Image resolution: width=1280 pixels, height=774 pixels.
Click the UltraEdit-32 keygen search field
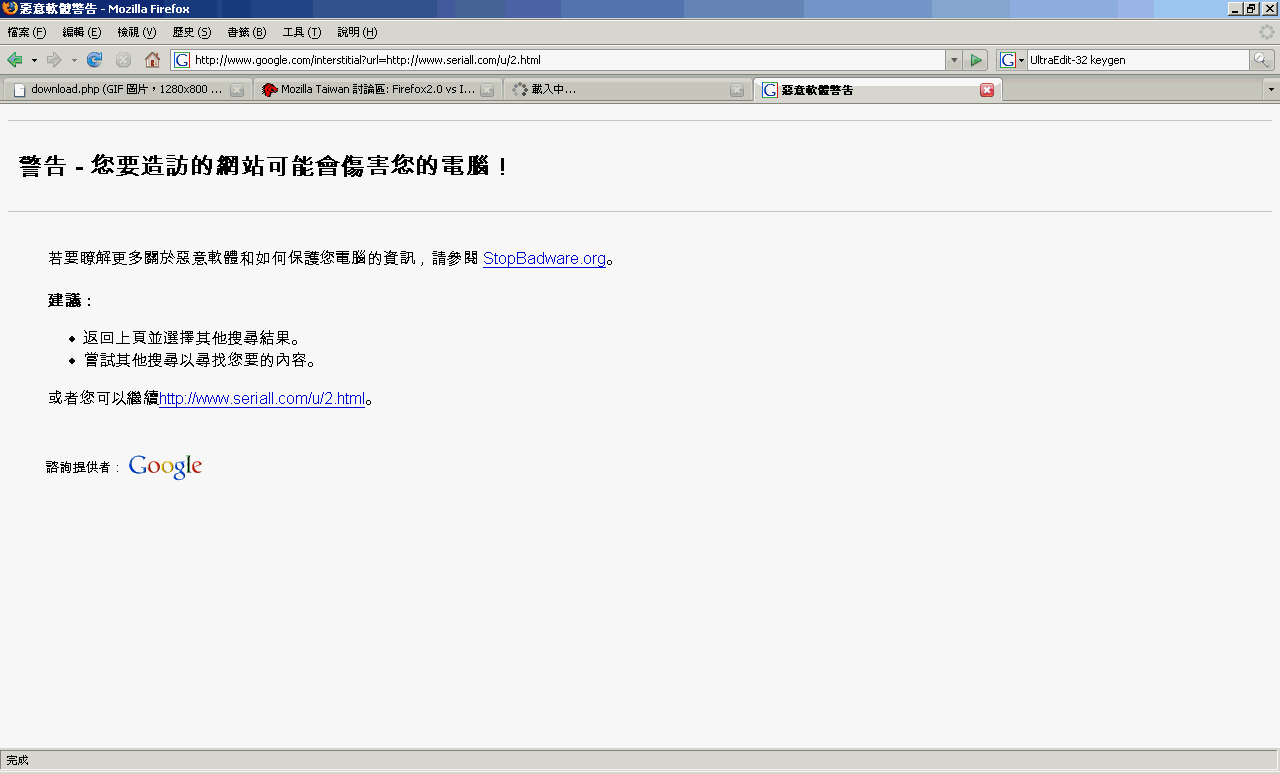coord(1135,60)
